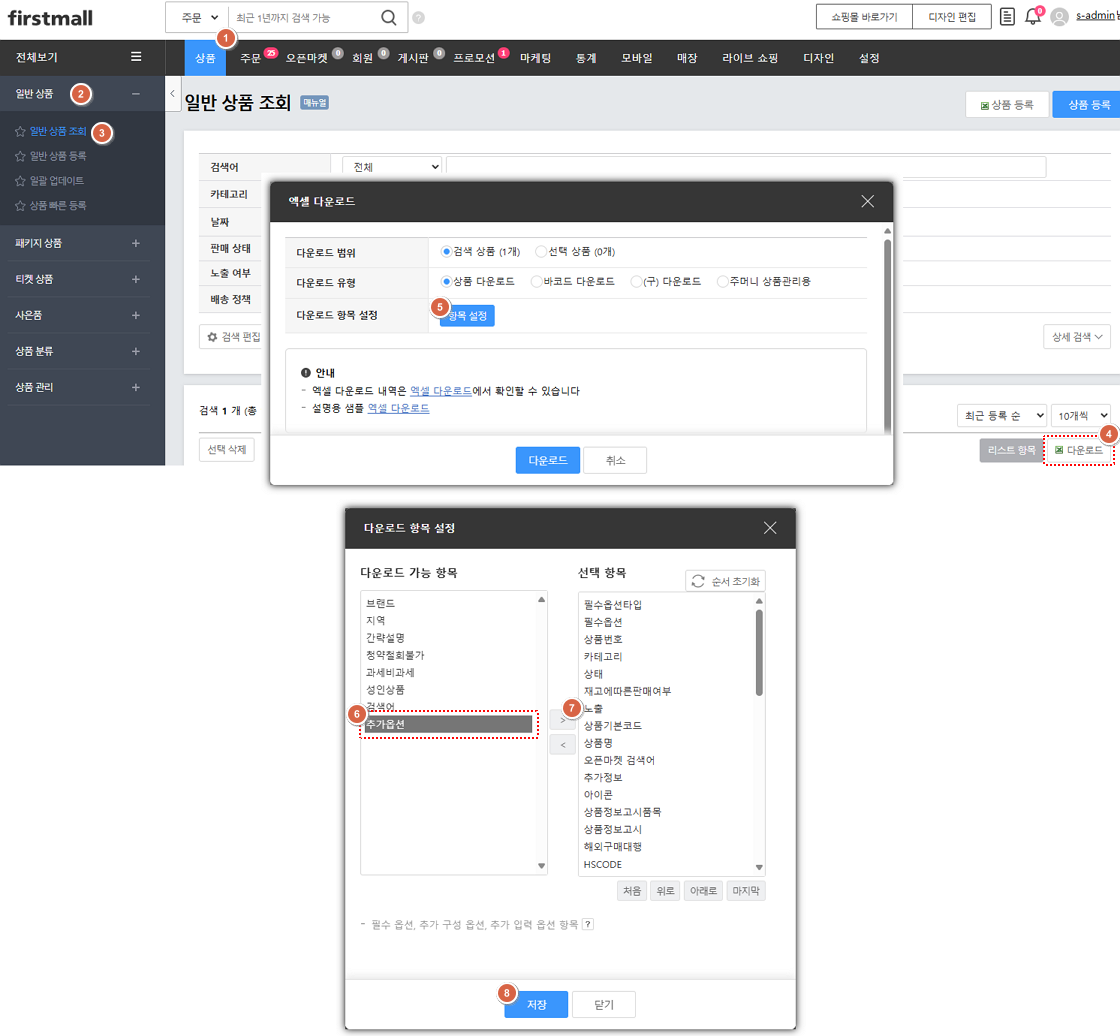Image resolution: width=1120 pixels, height=1036 pixels.
Task: Expand 상세 검색 options
Action: pos(1076,337)
